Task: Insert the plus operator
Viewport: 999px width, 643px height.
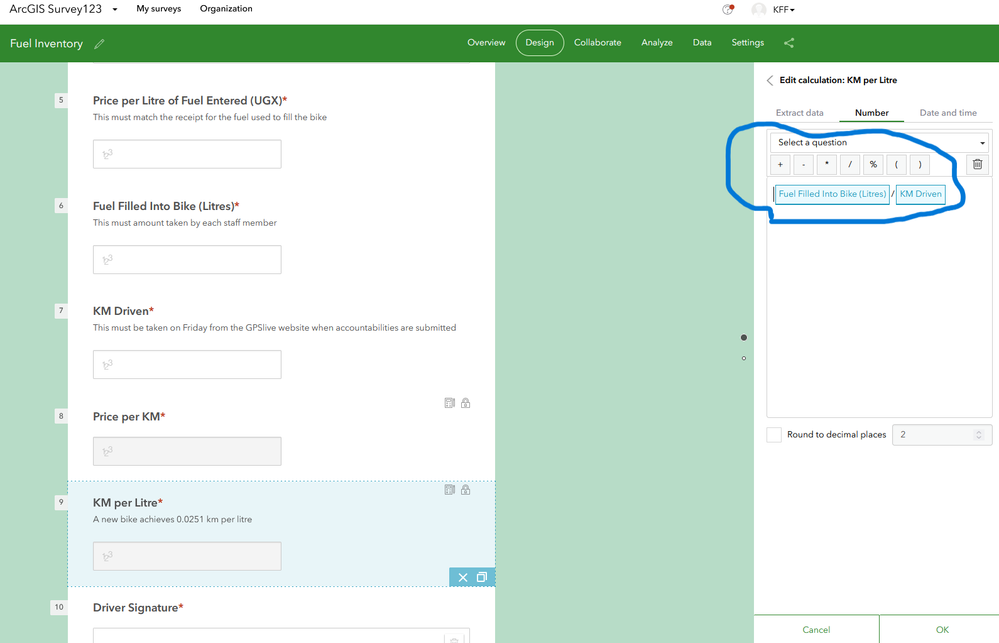Action: pyautogui.click(x=780, y=164)
